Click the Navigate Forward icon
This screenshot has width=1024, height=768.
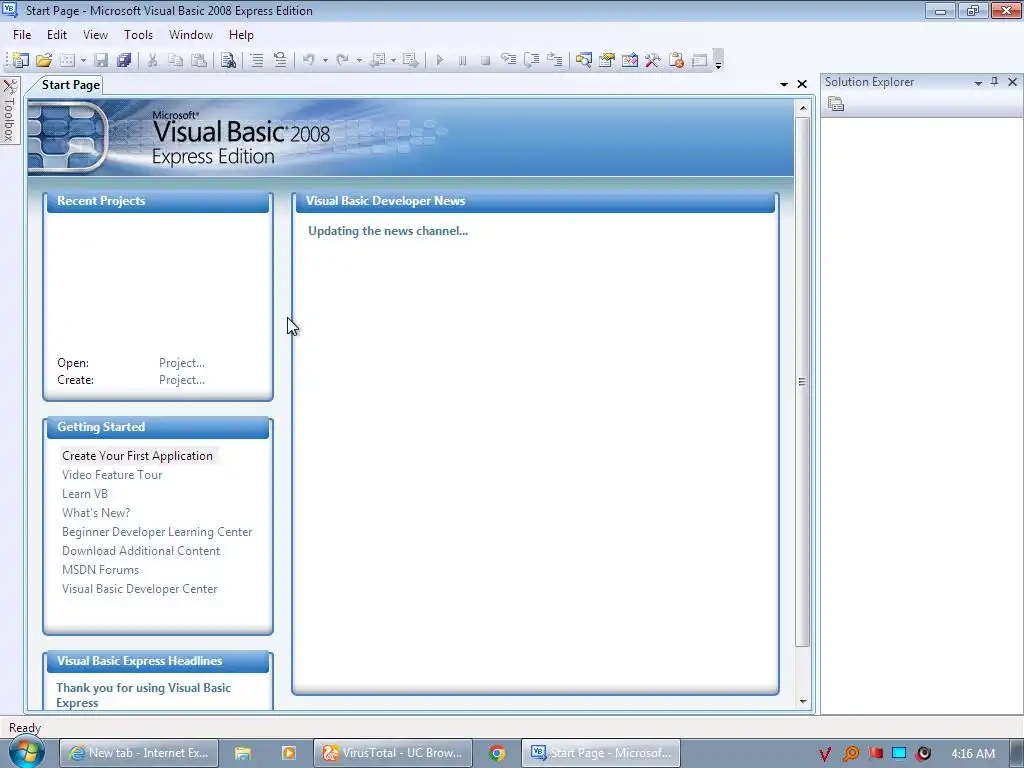(x=411, y=60)
